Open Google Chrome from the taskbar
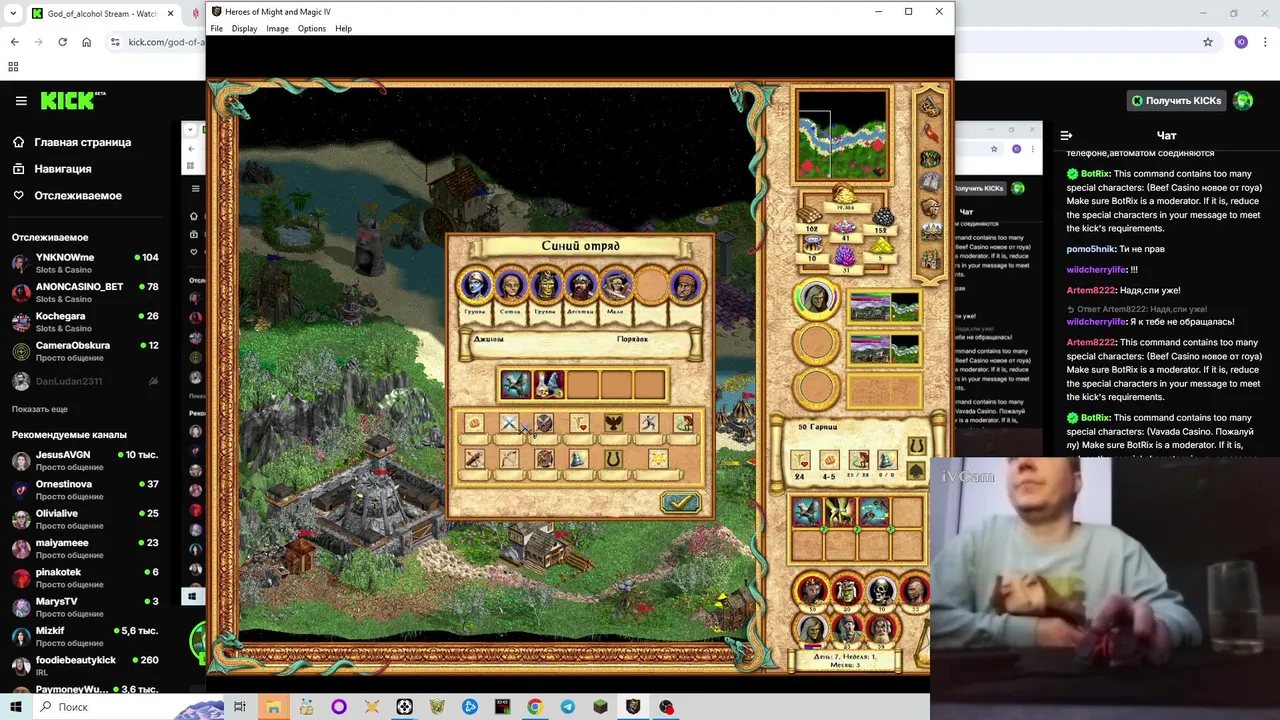Screen dimensions: 1280x720 pyautogui.click(x=535, y=707)
